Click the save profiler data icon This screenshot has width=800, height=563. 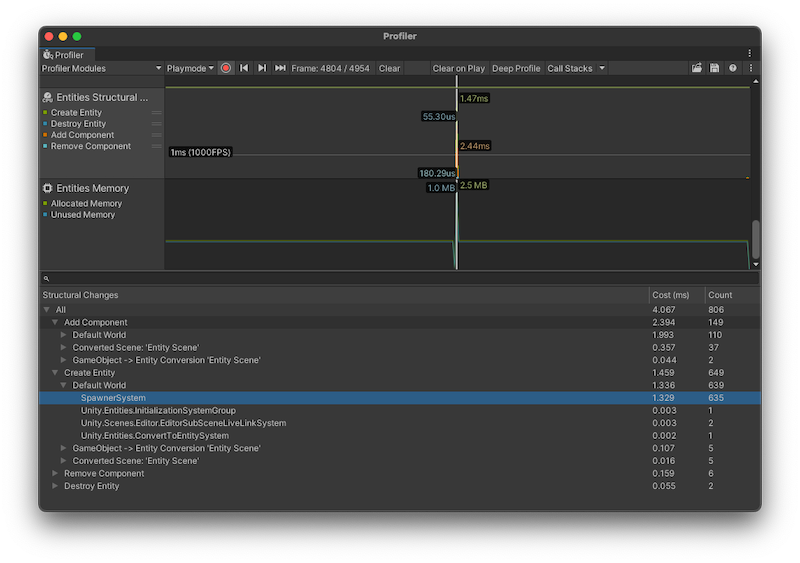715,68
